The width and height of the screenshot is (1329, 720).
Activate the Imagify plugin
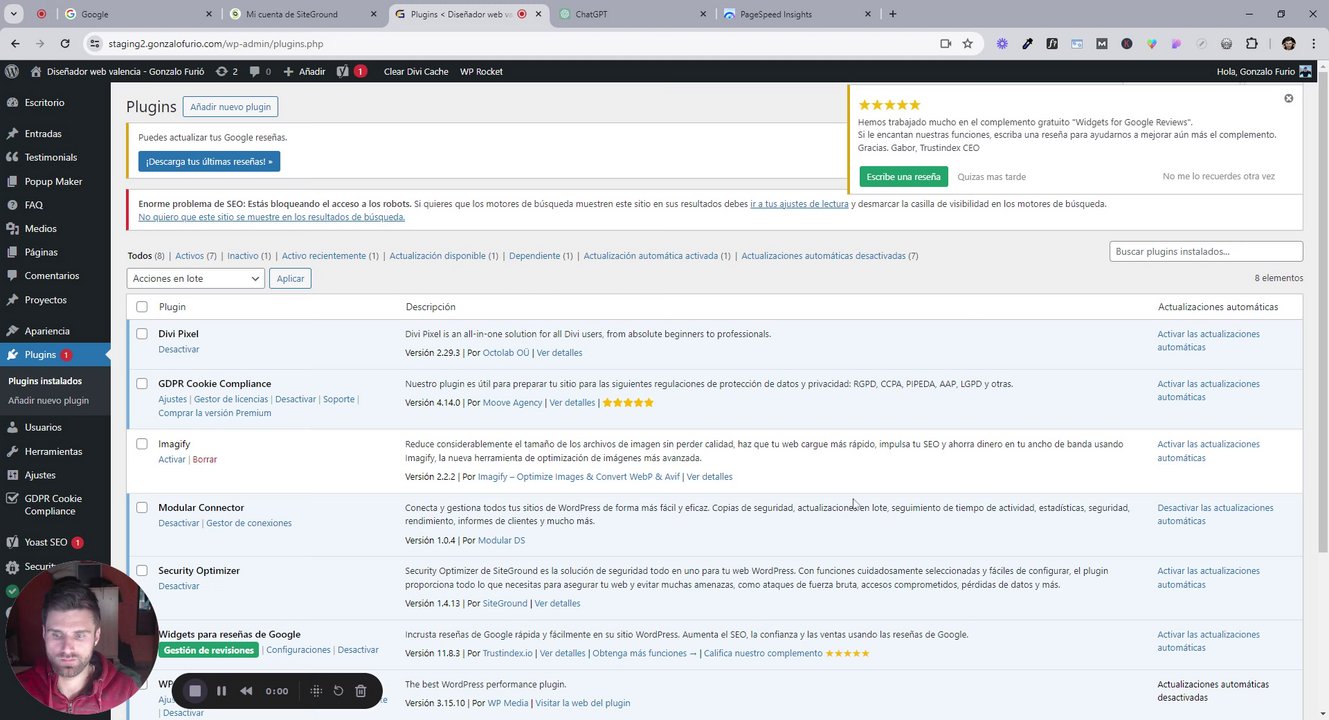[172, 460]
